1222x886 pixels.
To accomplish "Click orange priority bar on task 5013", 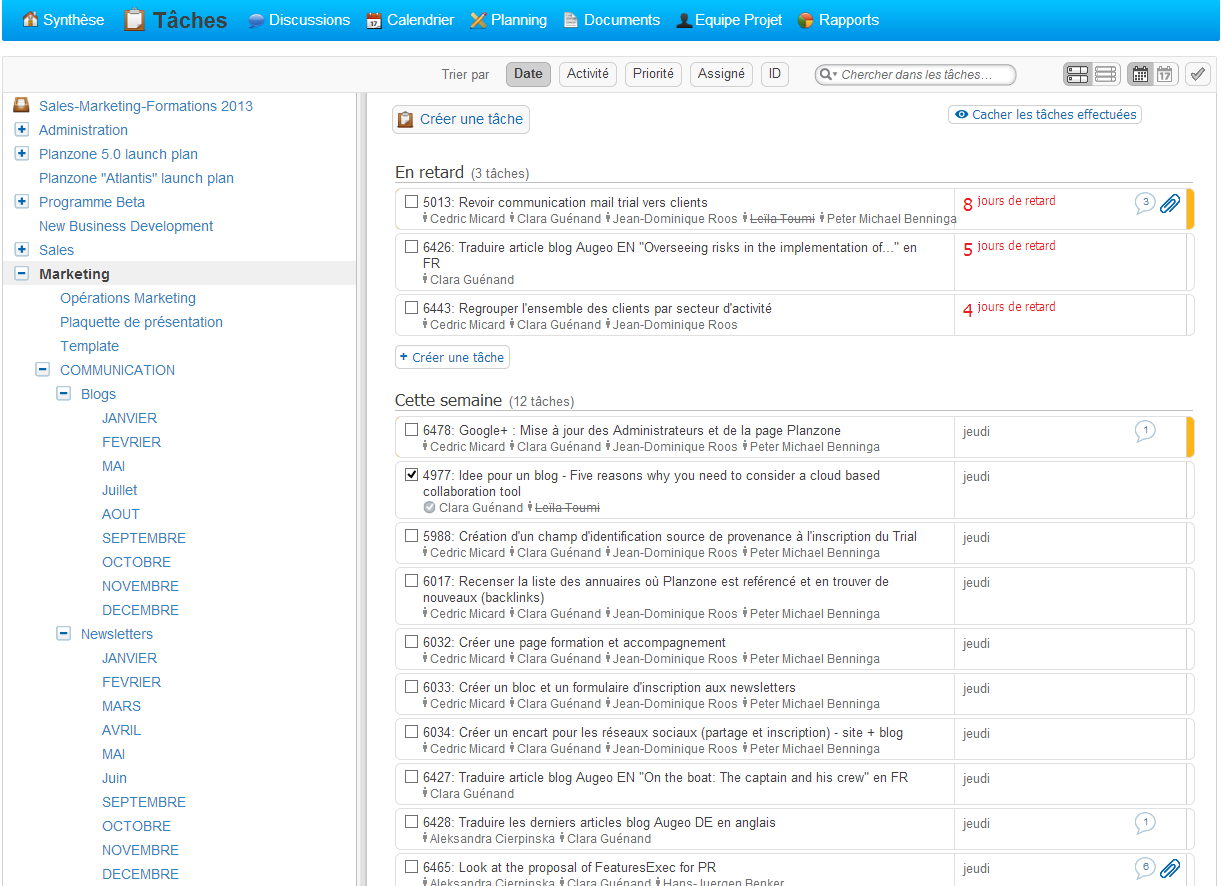I will click(x=1190, y=209).
